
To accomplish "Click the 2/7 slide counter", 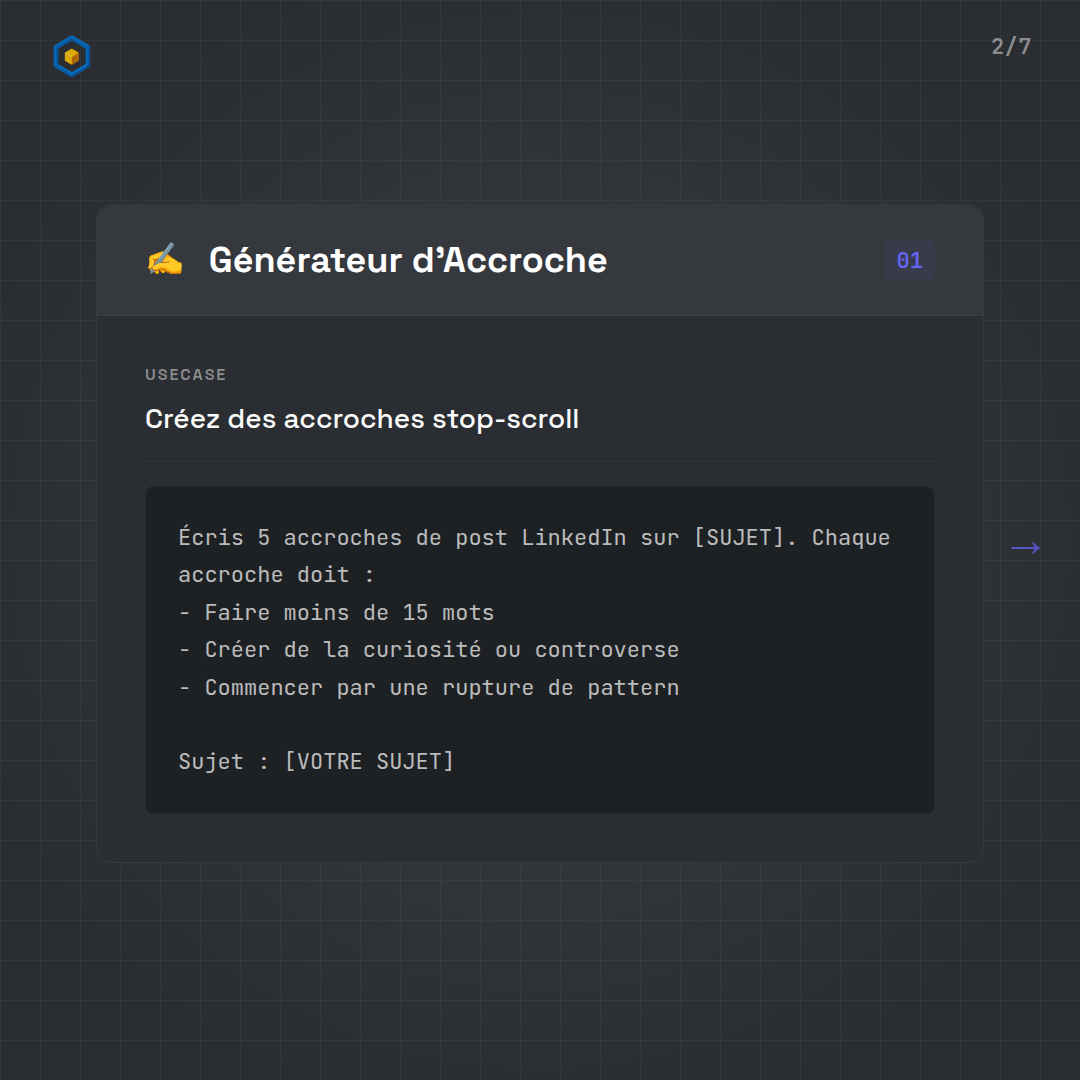I will click(x=1011, y=47).
